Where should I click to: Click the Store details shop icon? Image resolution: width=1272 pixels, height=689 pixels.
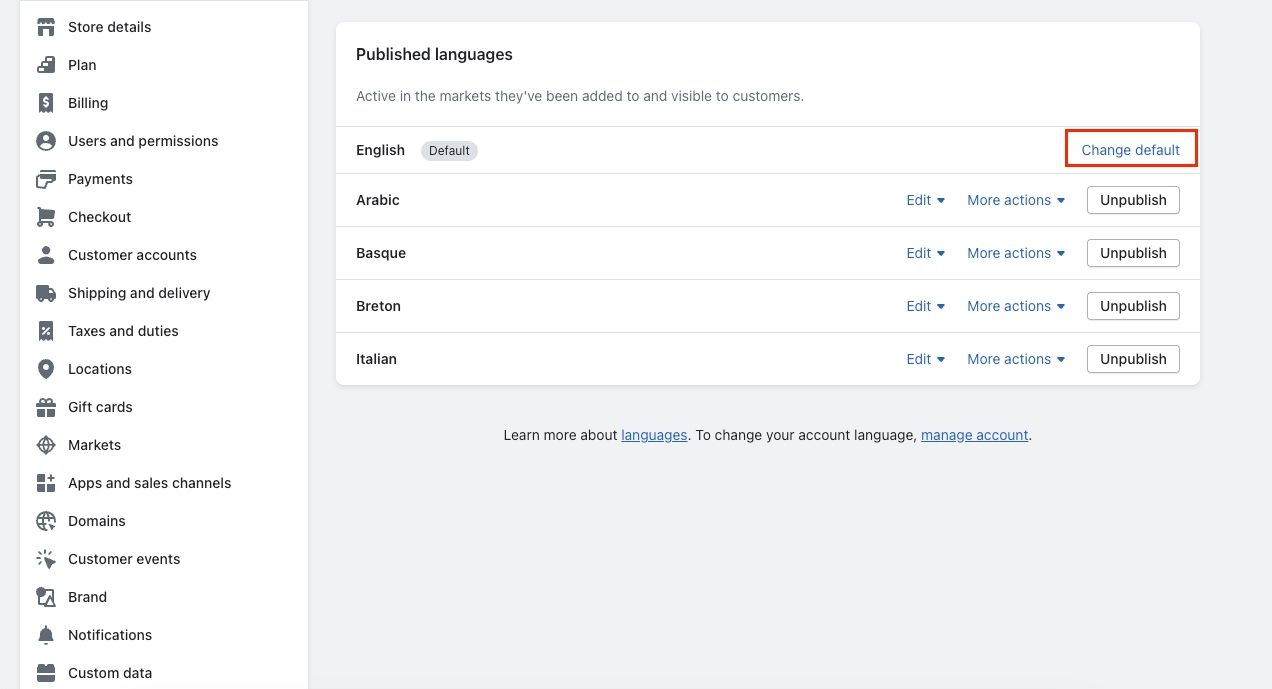click(46, 27)
